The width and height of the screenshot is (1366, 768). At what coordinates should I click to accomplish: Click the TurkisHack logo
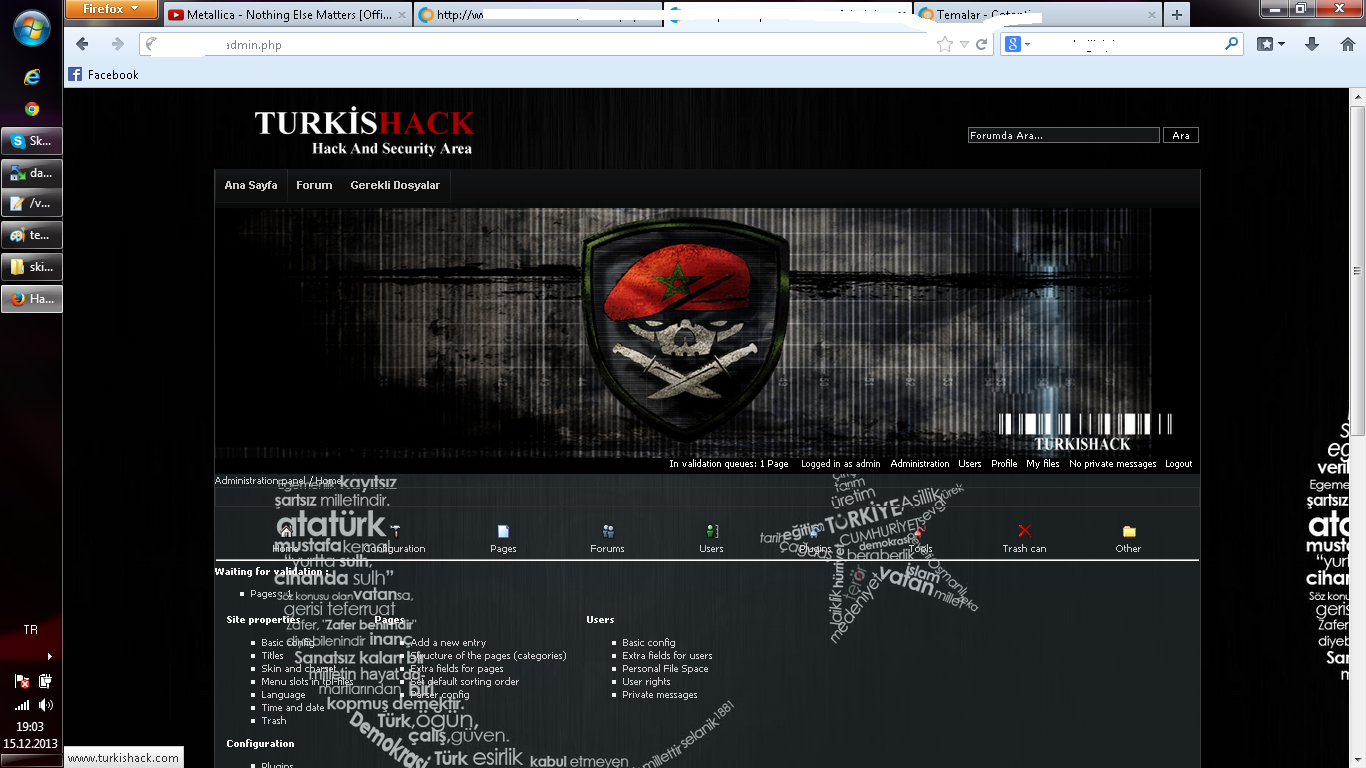pos(364,133)
